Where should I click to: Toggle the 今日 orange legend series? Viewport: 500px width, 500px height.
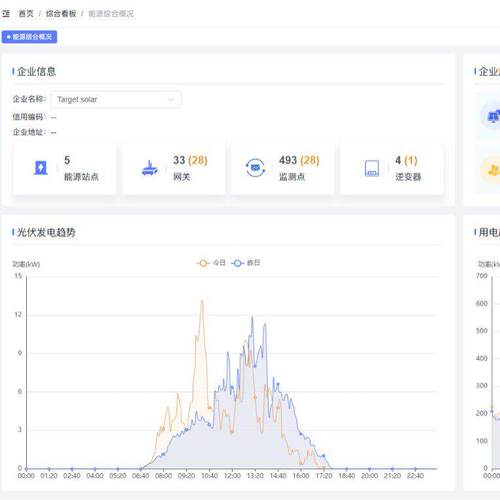[211, 263]
